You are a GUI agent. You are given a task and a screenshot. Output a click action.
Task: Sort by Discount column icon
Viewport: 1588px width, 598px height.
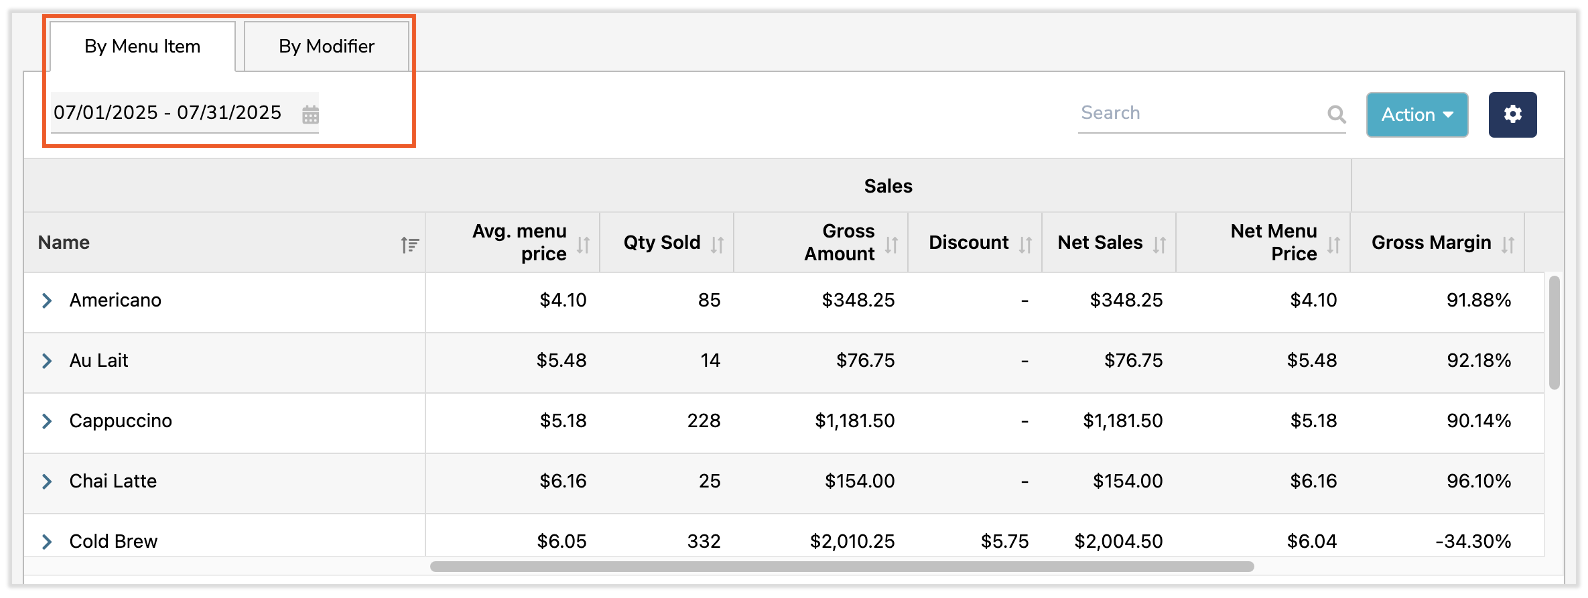1025,244
